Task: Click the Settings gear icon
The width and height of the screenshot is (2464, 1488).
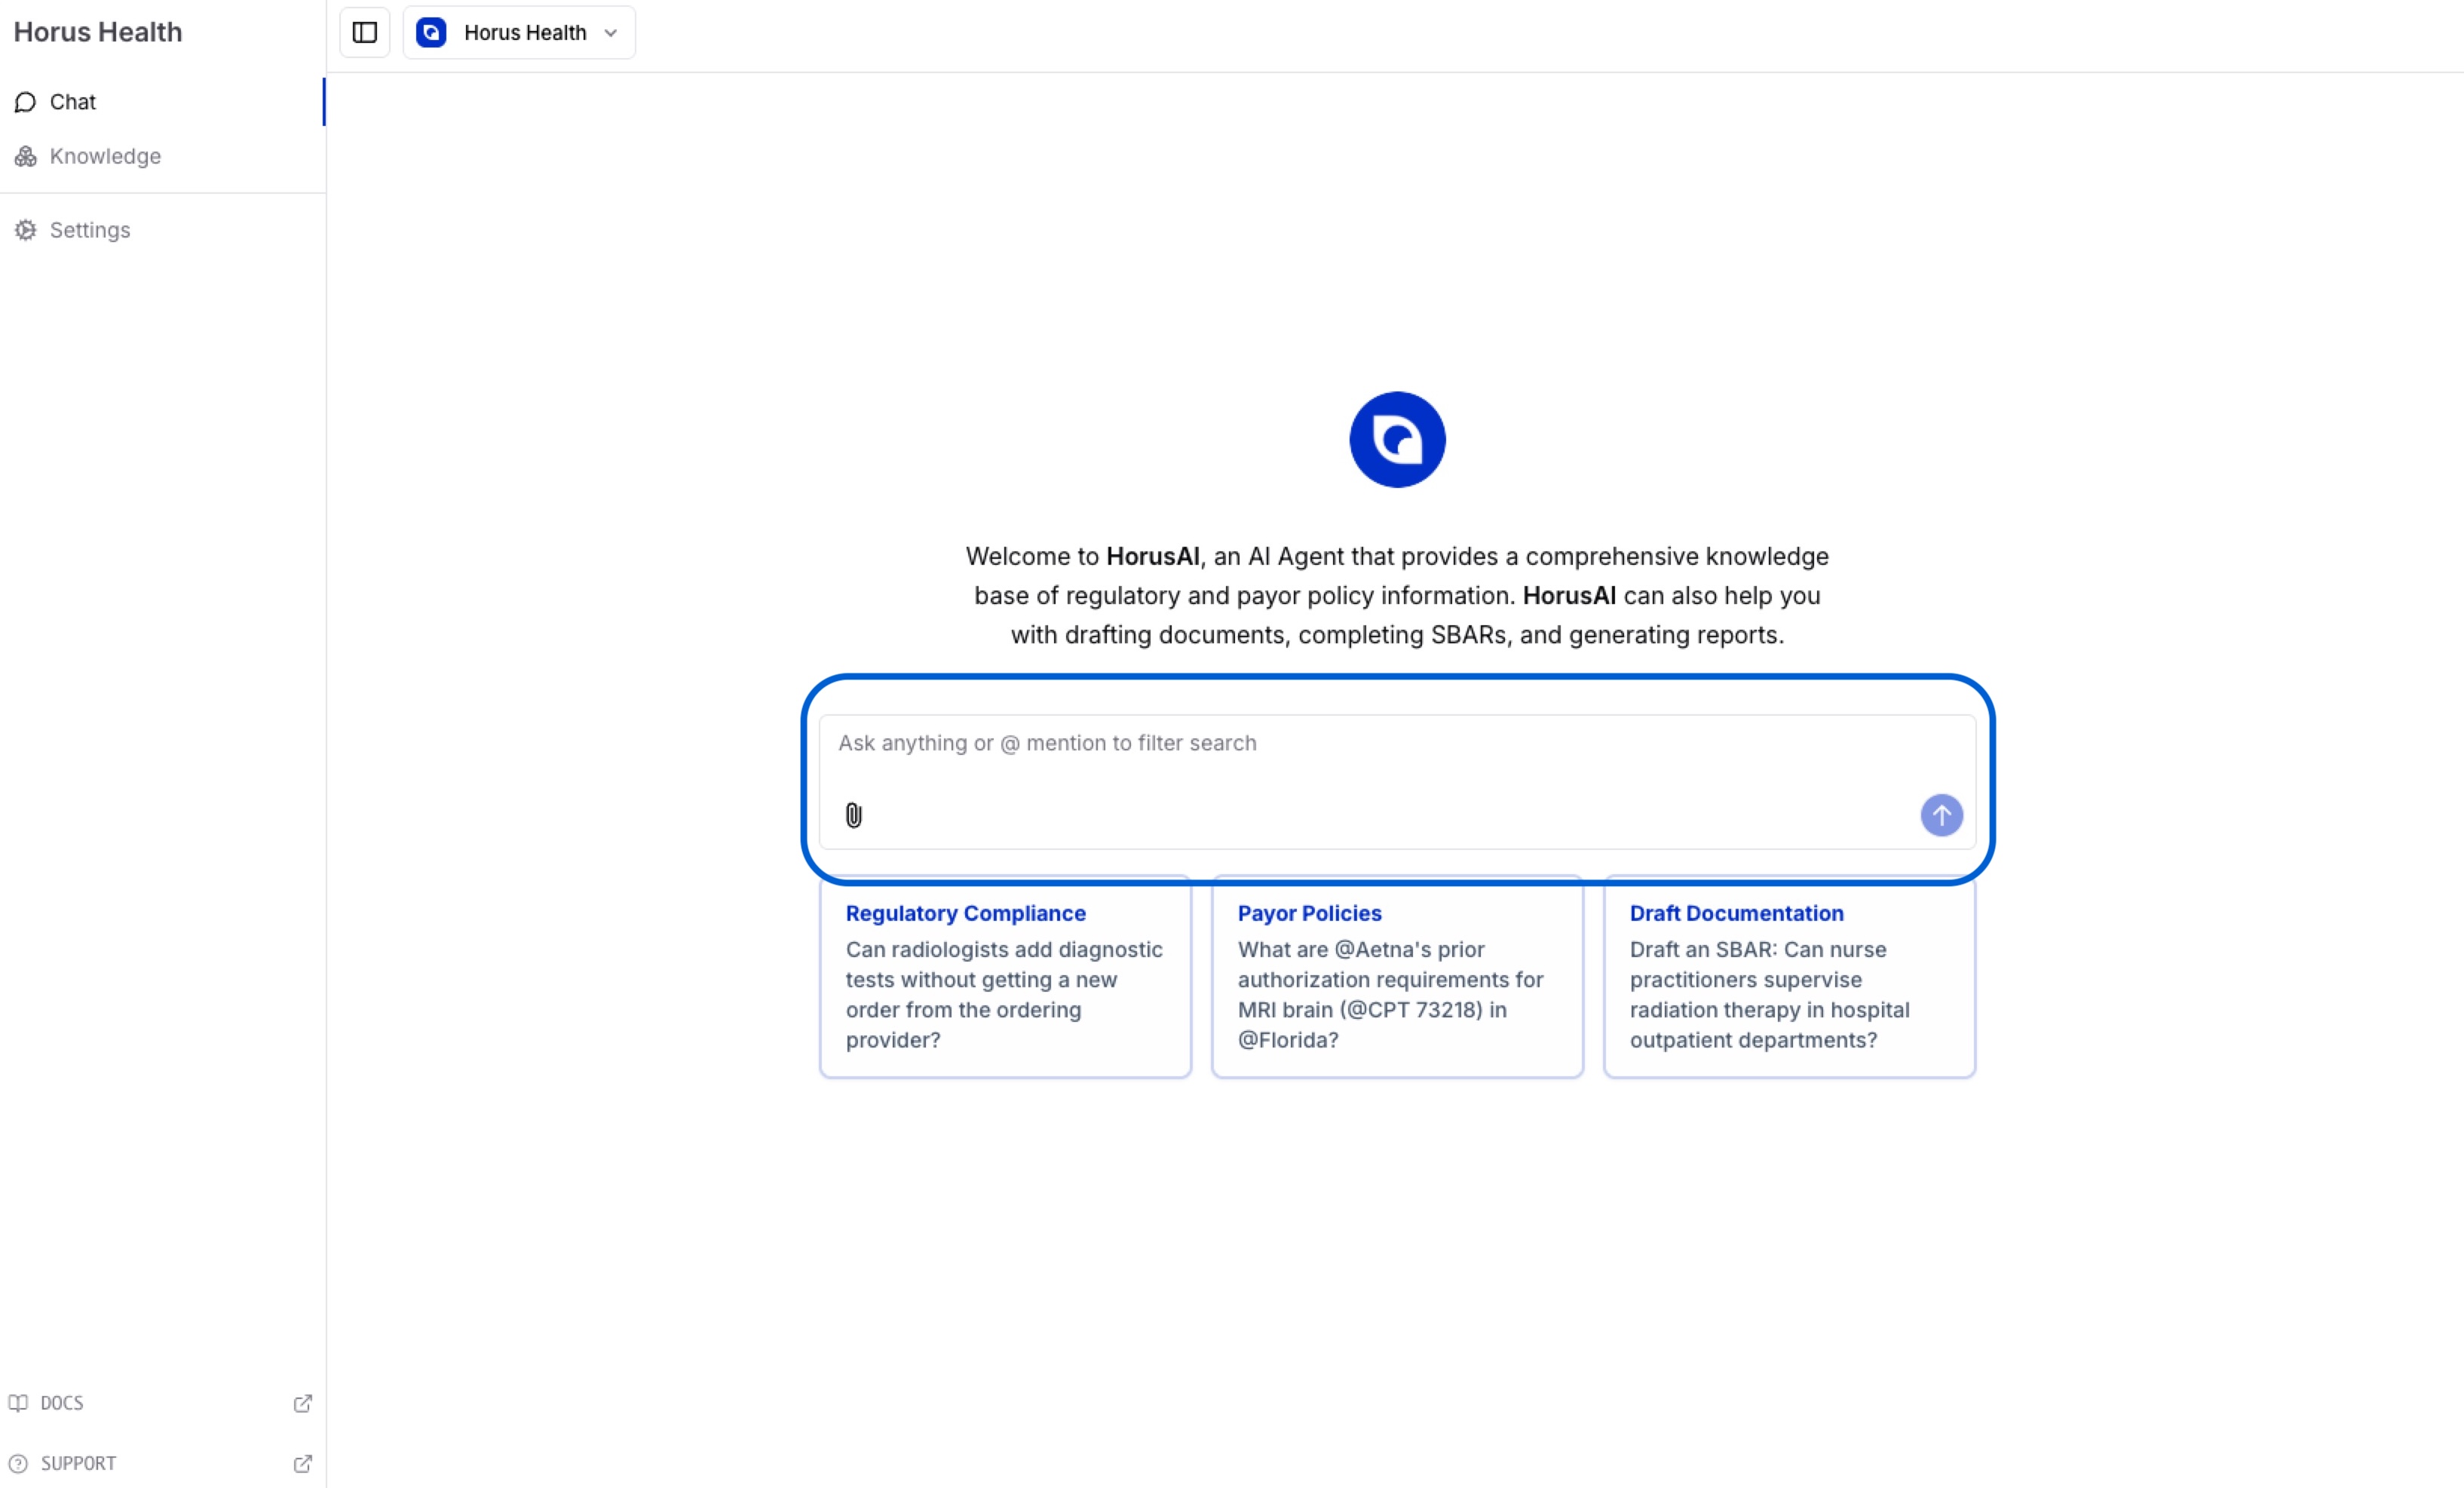Action: click(x=26, y=230)
